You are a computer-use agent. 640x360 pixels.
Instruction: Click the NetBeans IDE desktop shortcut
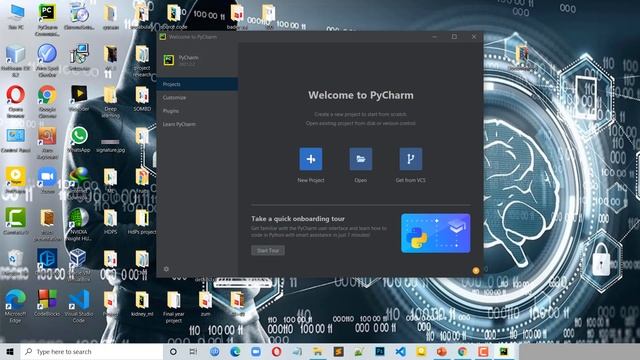click(x=16, y=61)
